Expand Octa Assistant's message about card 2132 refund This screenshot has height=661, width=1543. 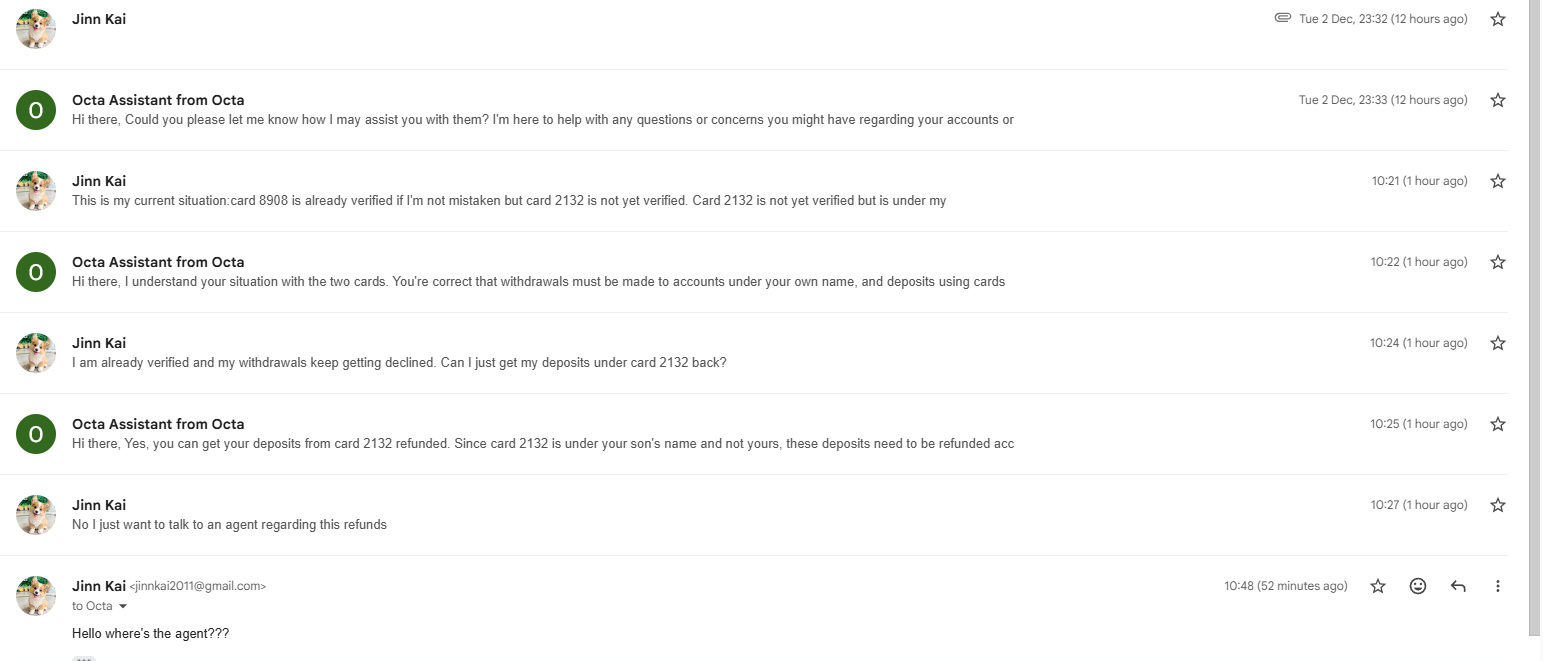[543, 443]
